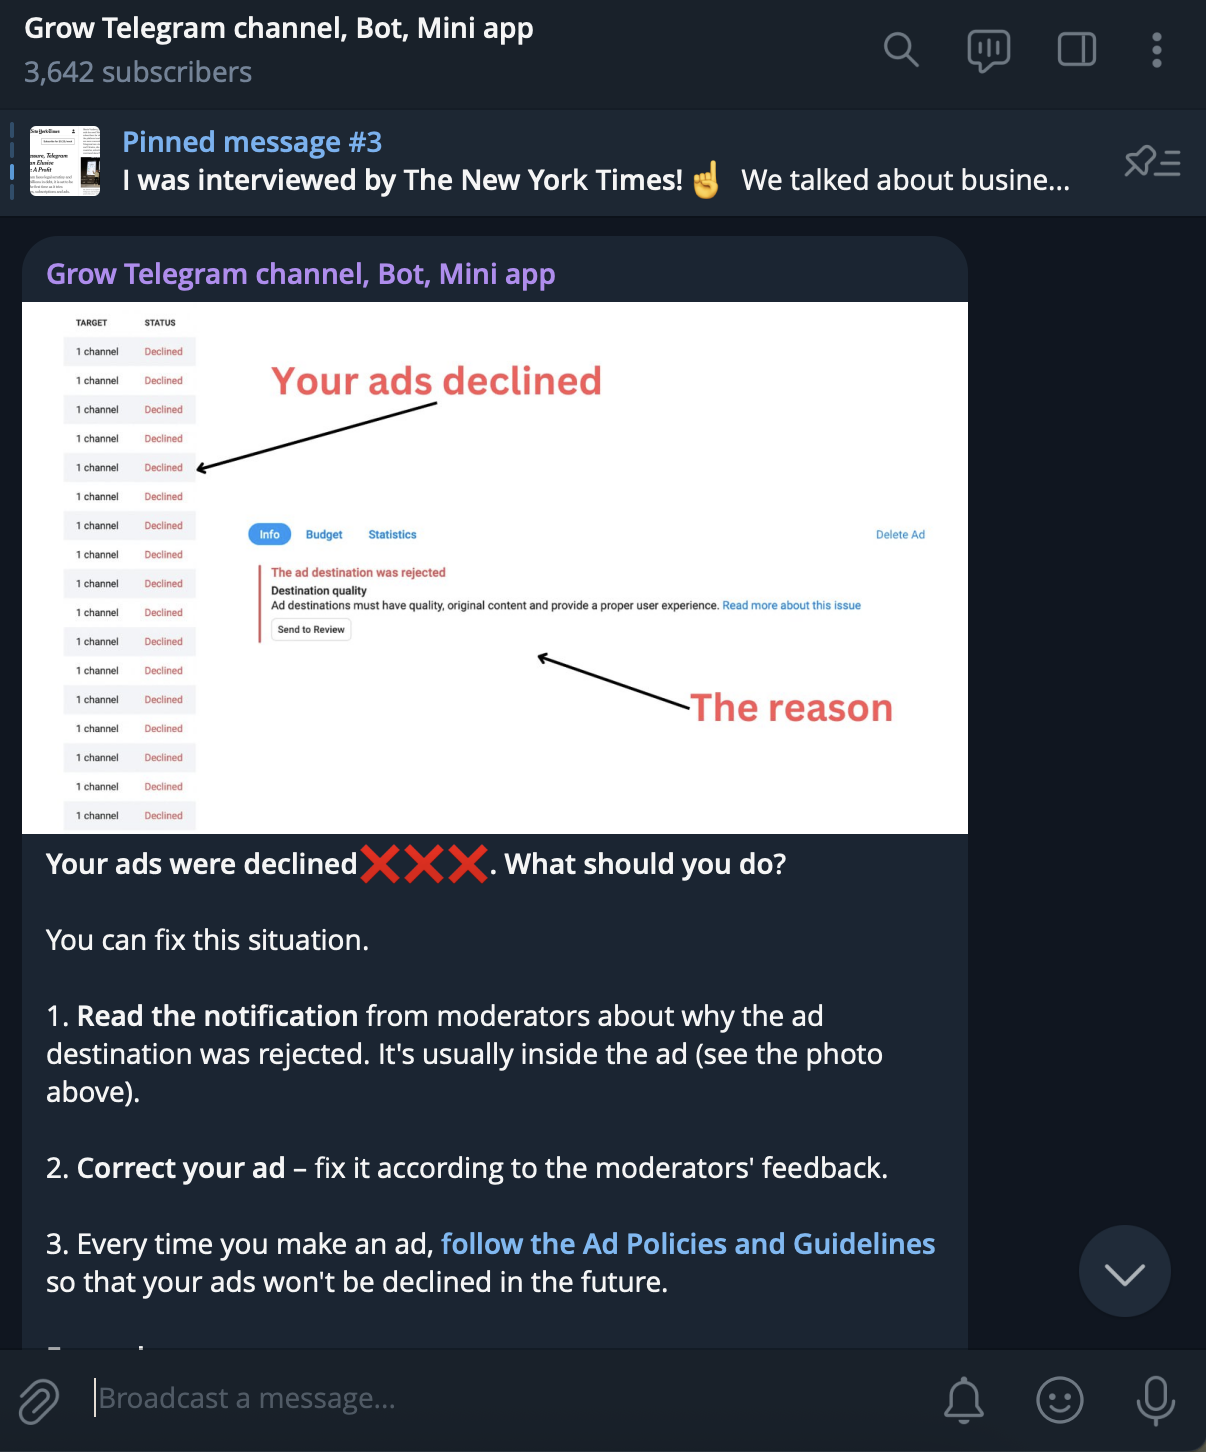The image size is (1206, 1452).
Task: Toggle the right sidebar panel
Action: coord(1076,49)
